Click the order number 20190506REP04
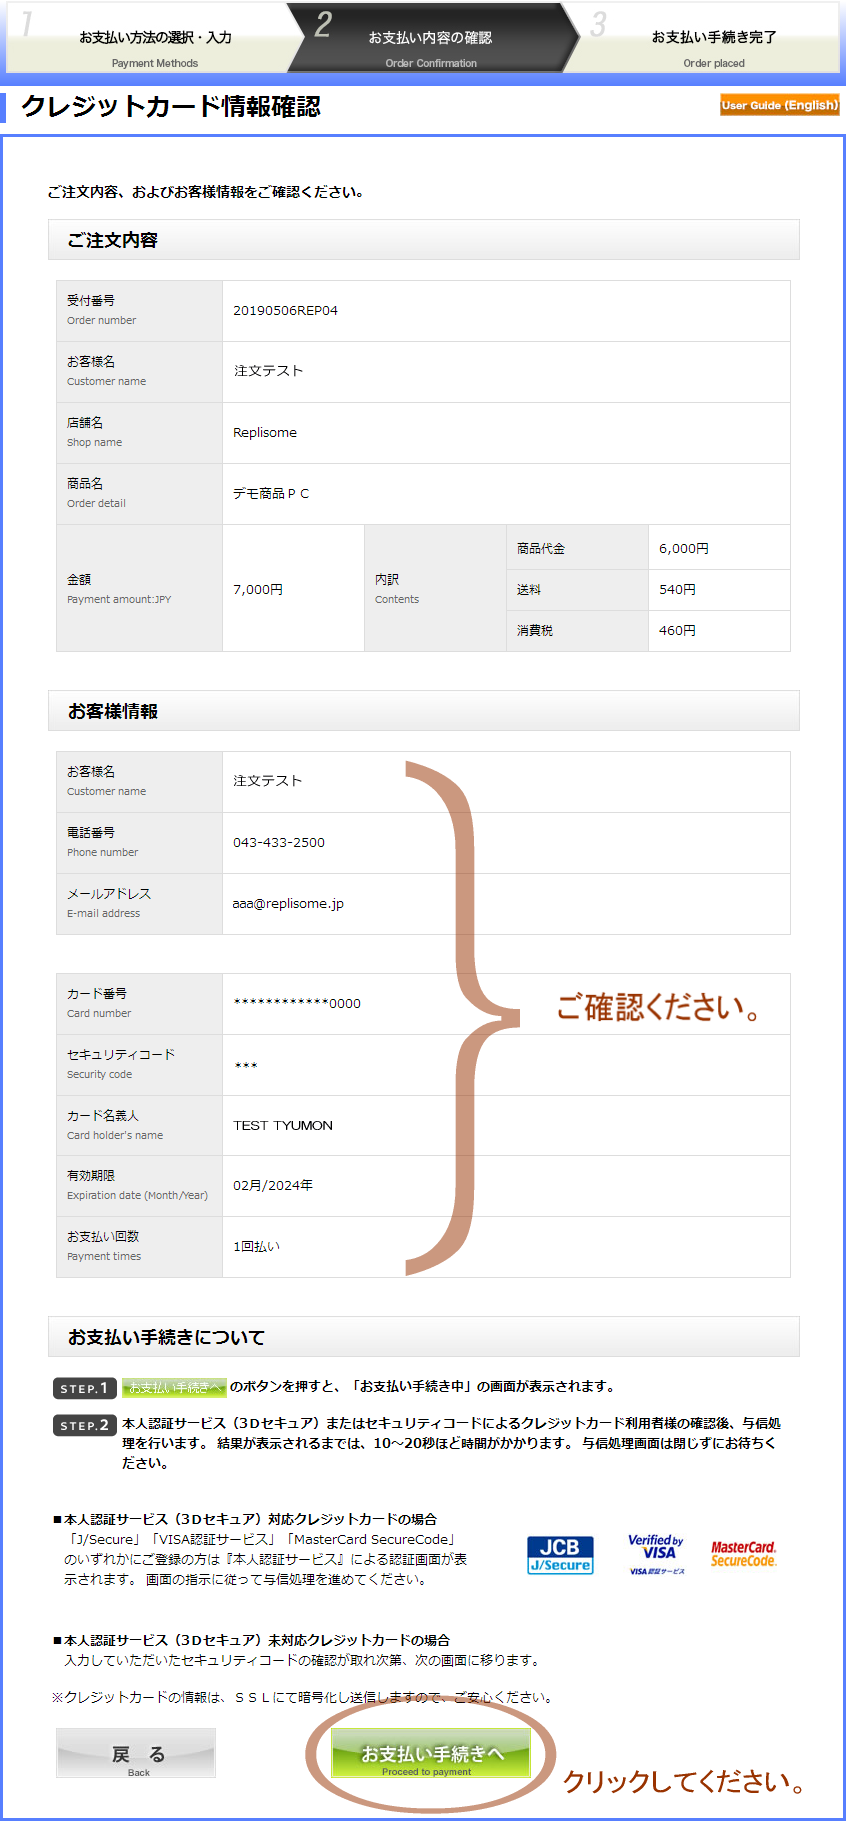This screenshot has width=846, height=1825. click(x=285, y=311)
